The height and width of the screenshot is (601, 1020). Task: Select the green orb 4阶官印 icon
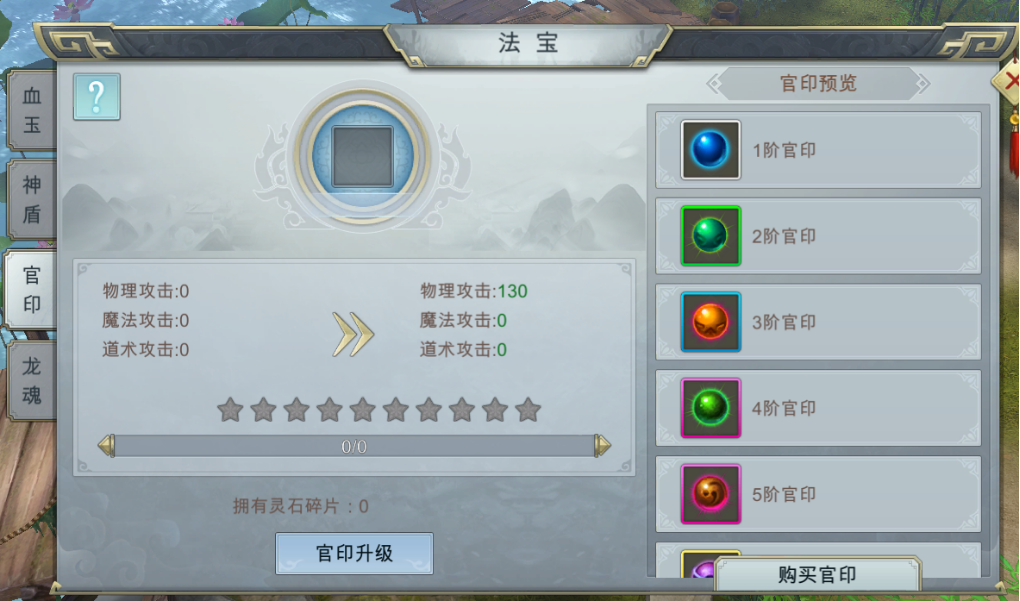click(710, 408)
